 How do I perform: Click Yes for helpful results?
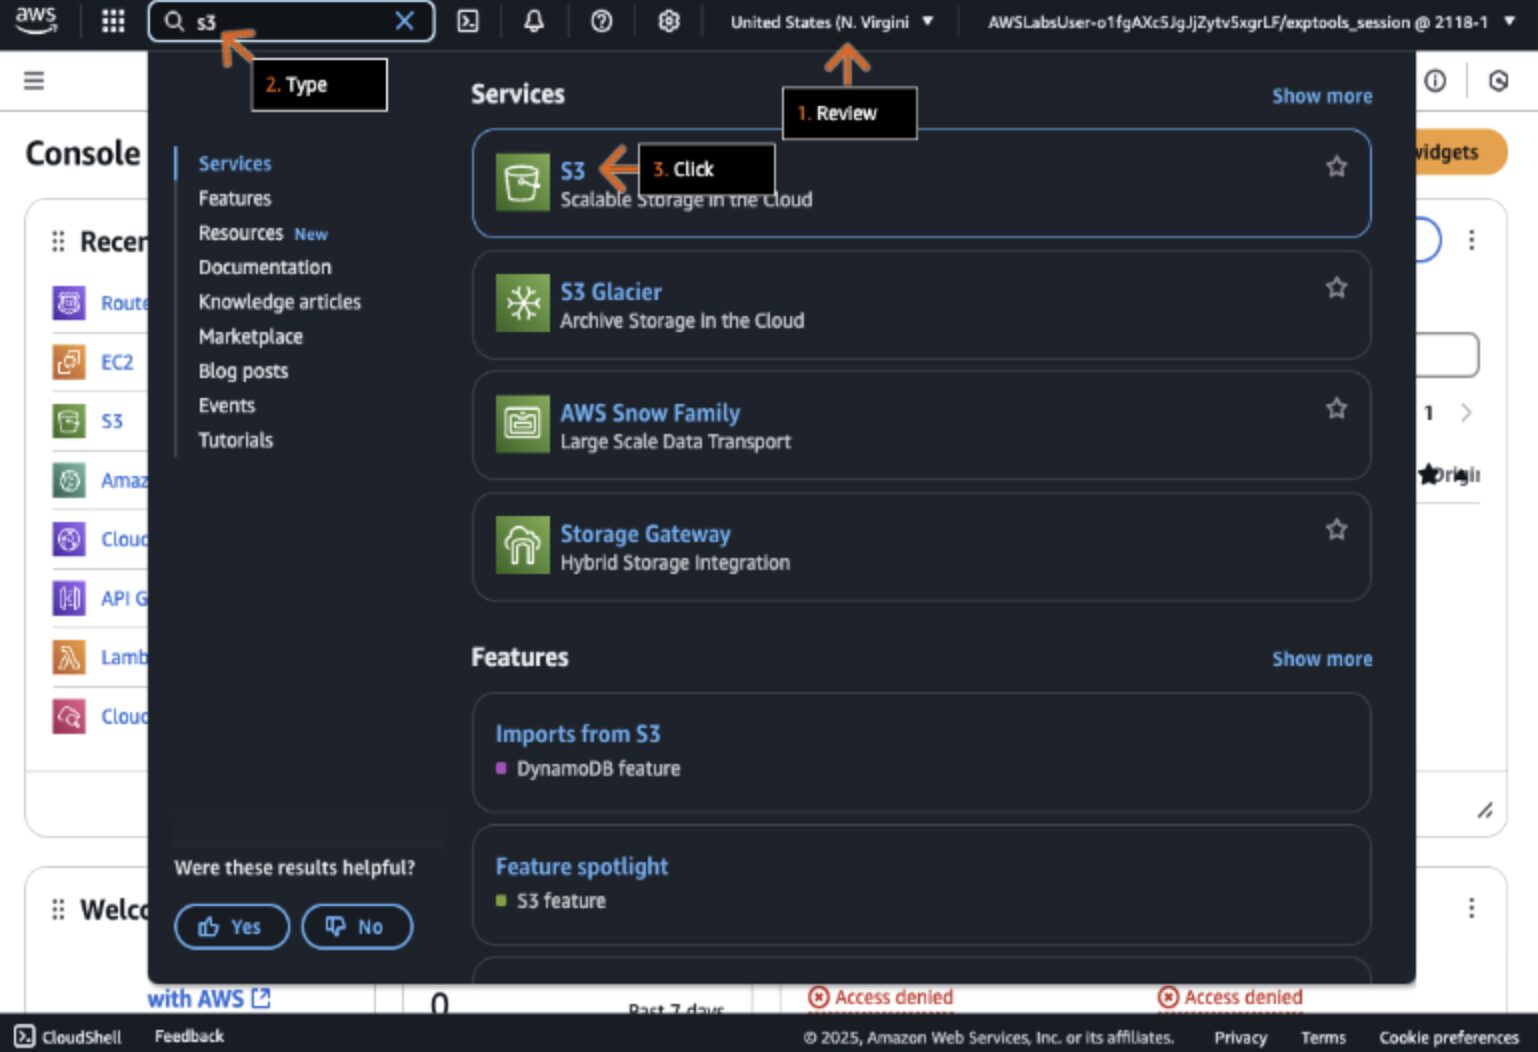tap(231, 927)
